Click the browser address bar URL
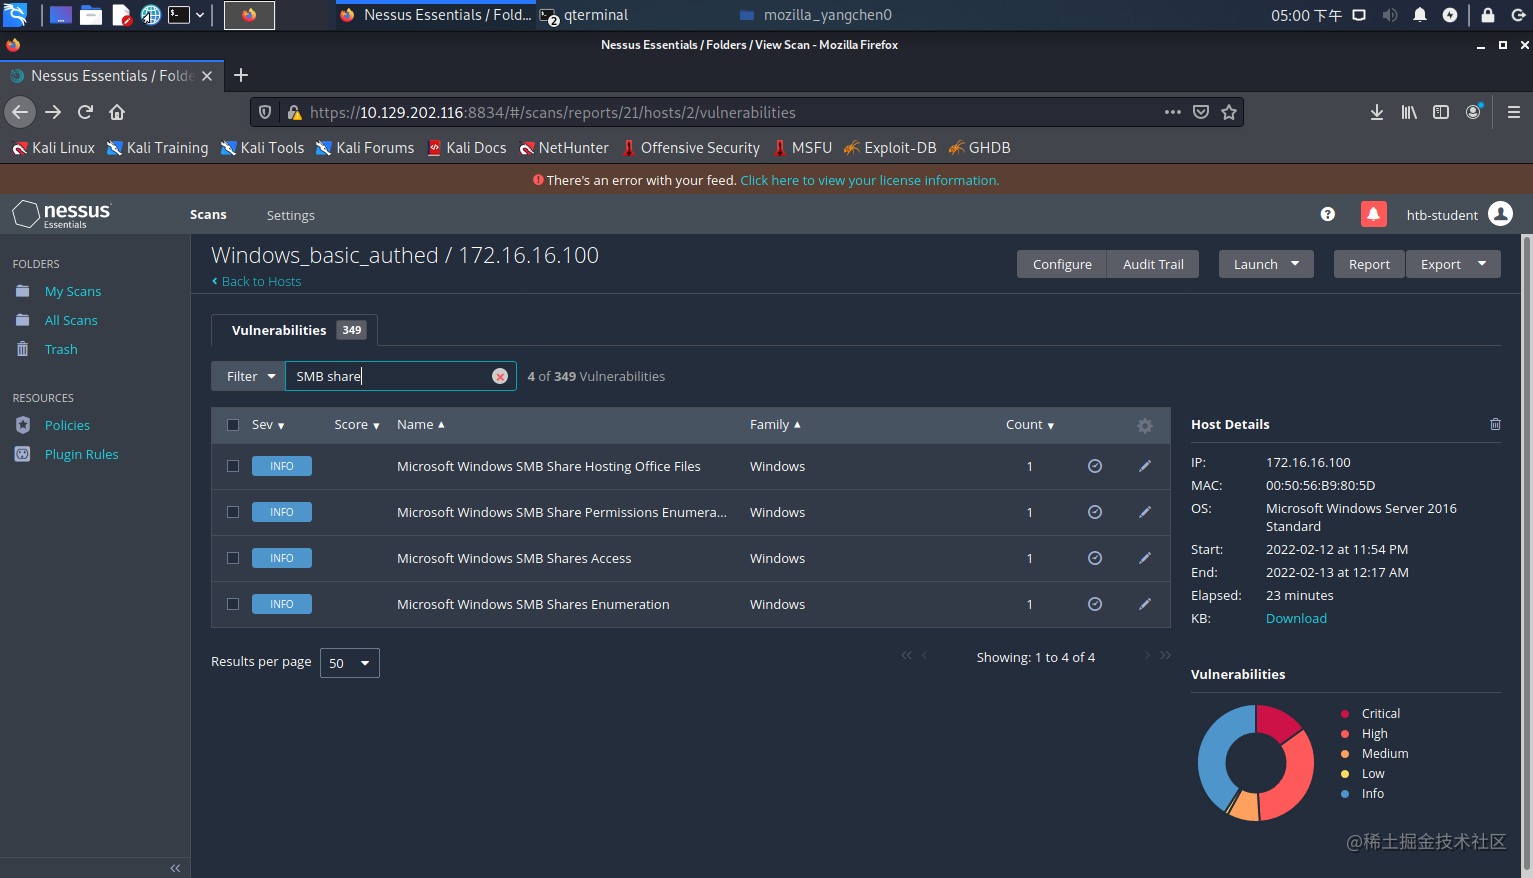1533x878 pixels. tap(553, 112)
